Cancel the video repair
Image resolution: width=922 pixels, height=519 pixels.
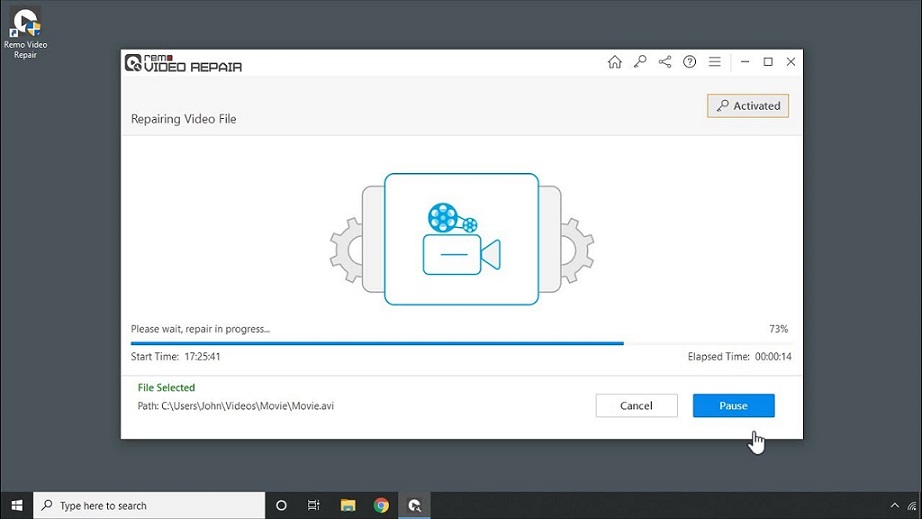636,406
